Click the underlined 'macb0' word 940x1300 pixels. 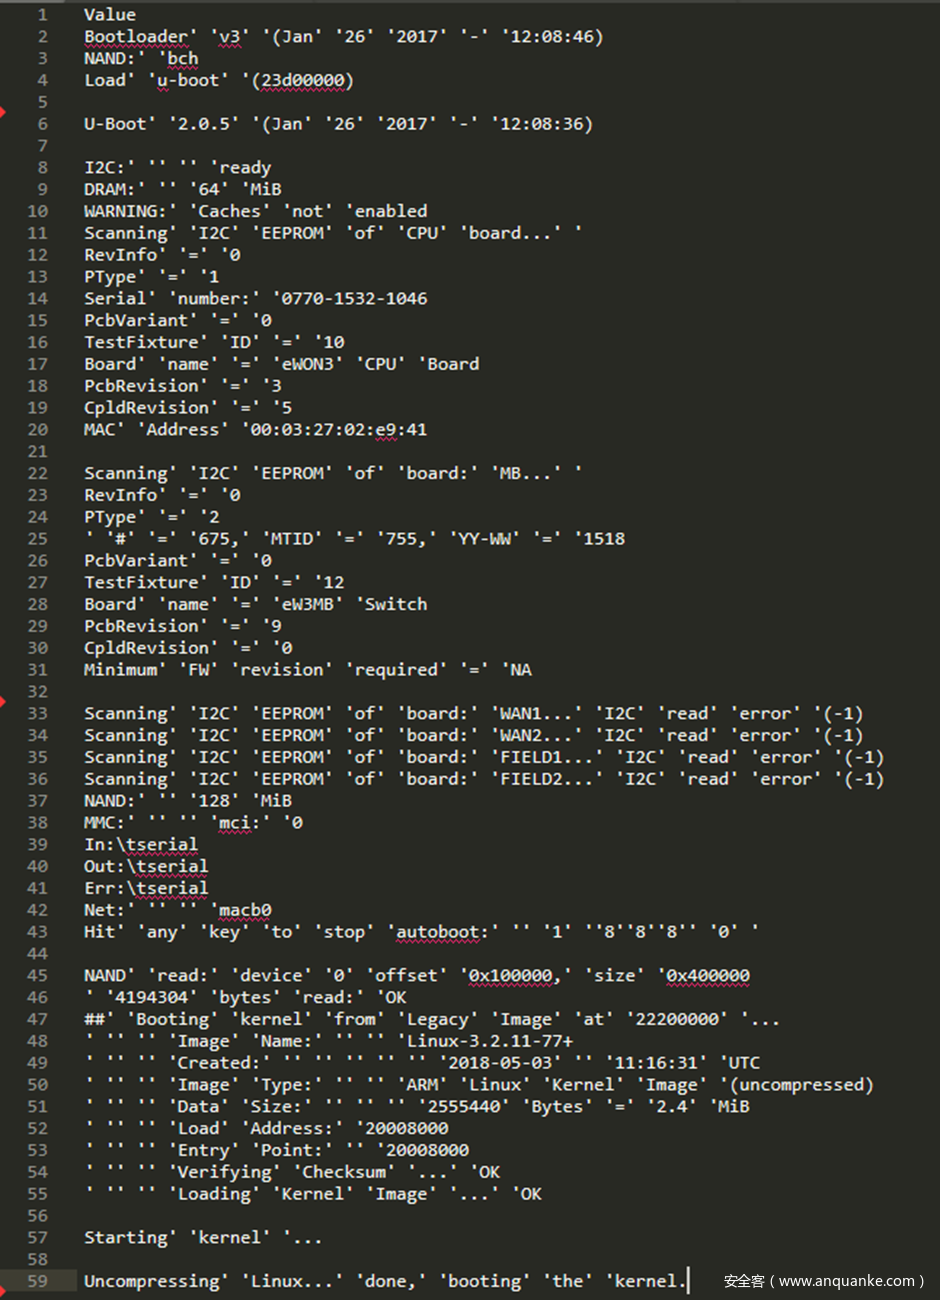(x=245, y=910)
